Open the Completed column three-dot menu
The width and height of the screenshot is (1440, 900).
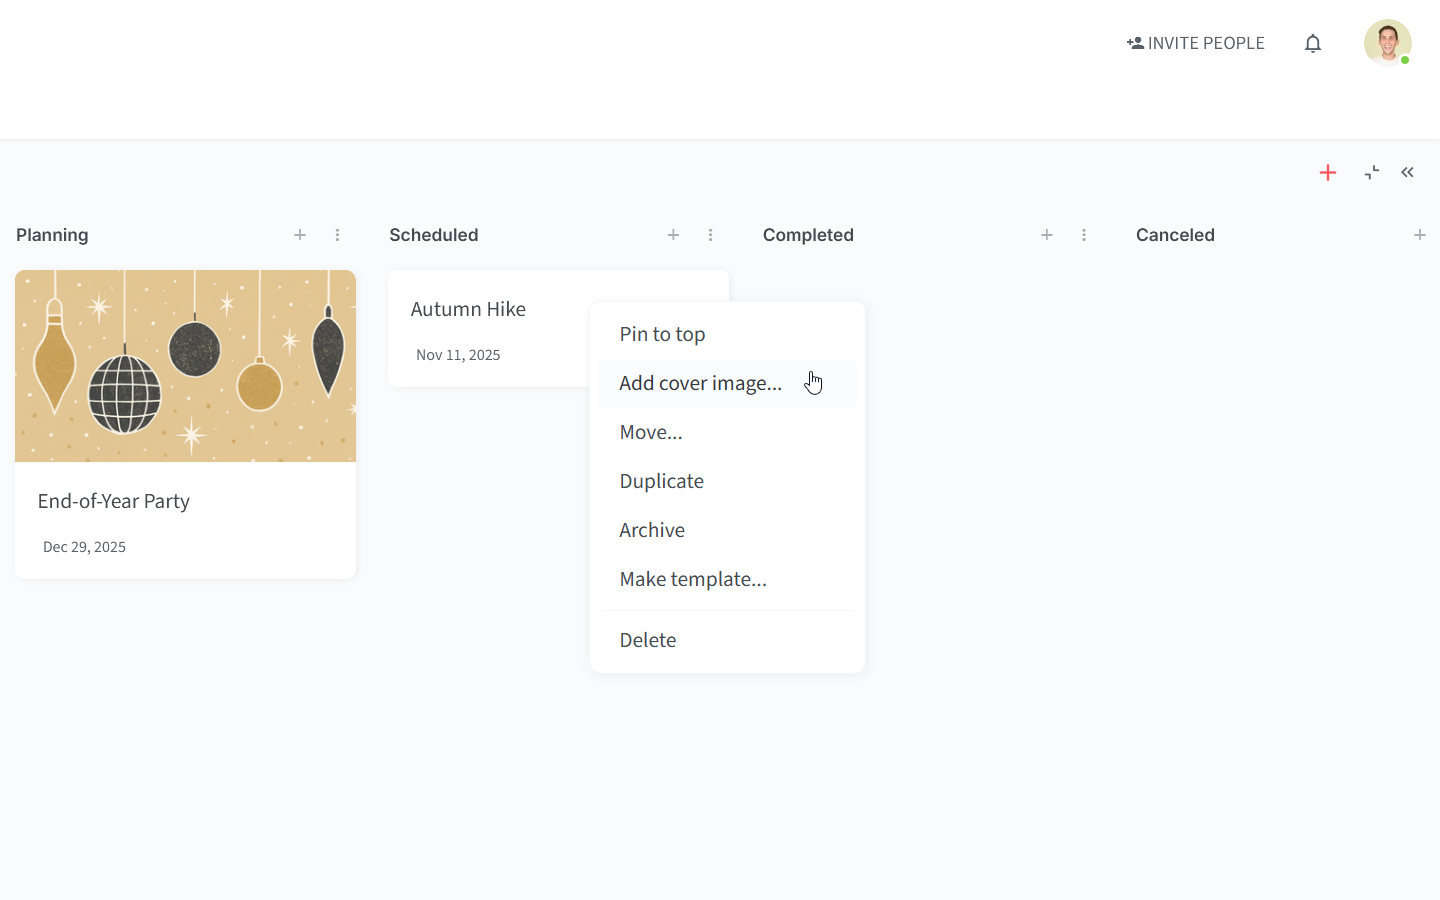click(x=1084, y=235)
